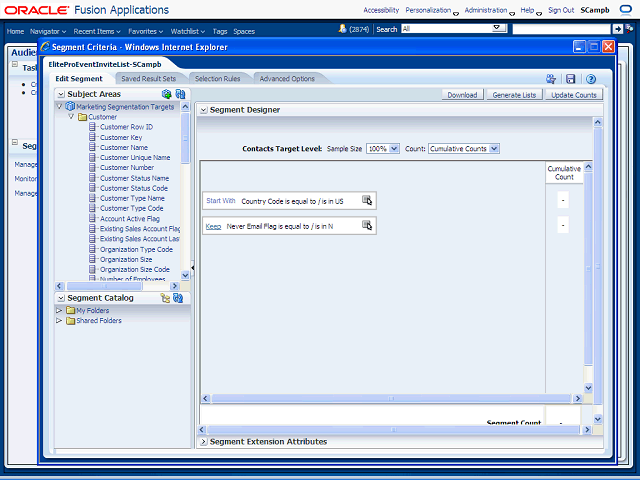Click the Home link
640x480 pixels.
click(16, 31)
